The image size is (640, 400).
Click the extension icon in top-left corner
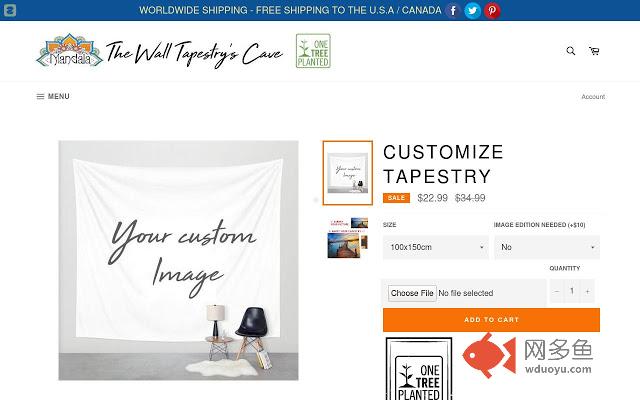[10, 10]
